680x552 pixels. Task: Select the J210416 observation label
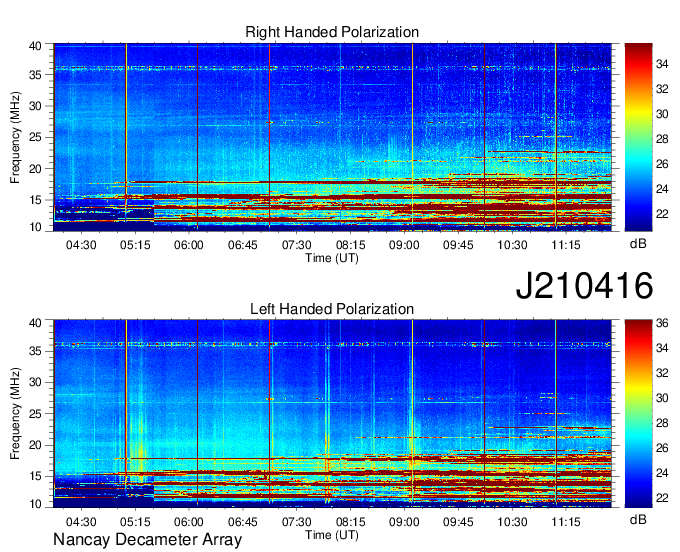pyautogui.click(x=584, y=285)
